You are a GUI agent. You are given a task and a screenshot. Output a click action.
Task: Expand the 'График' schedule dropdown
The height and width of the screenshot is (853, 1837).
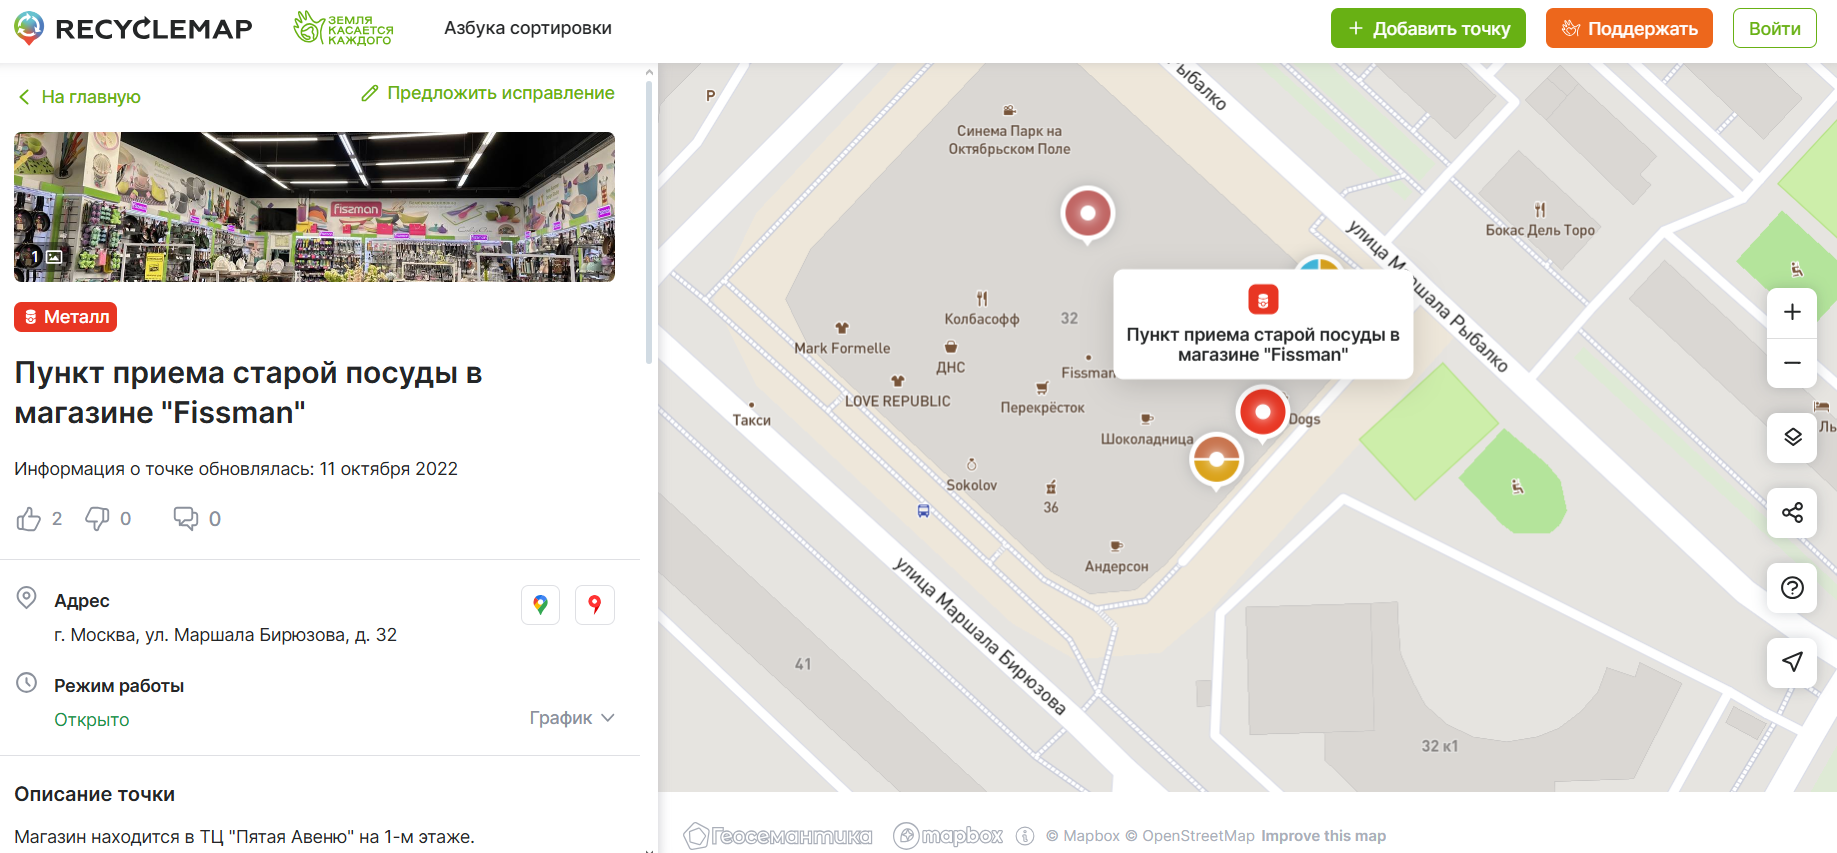(x=572, y=718)
